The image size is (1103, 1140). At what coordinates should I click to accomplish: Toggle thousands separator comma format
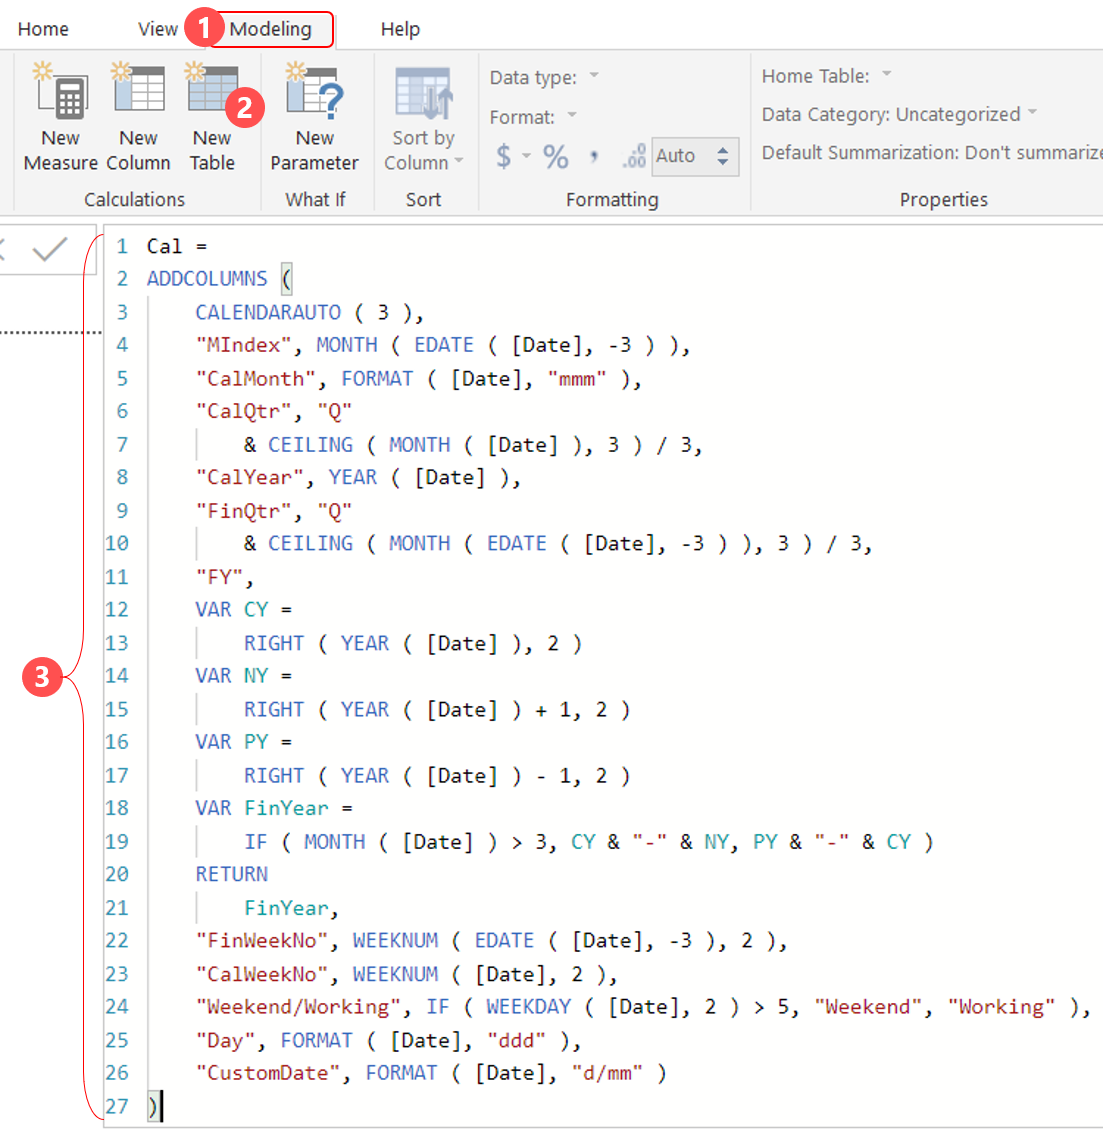click(x=594, y=156)
